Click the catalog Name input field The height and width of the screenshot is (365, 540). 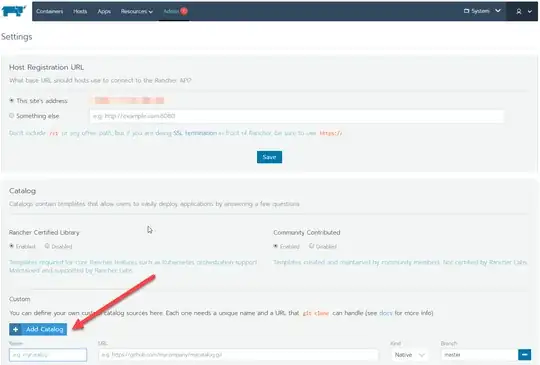(x=48, y=355)
